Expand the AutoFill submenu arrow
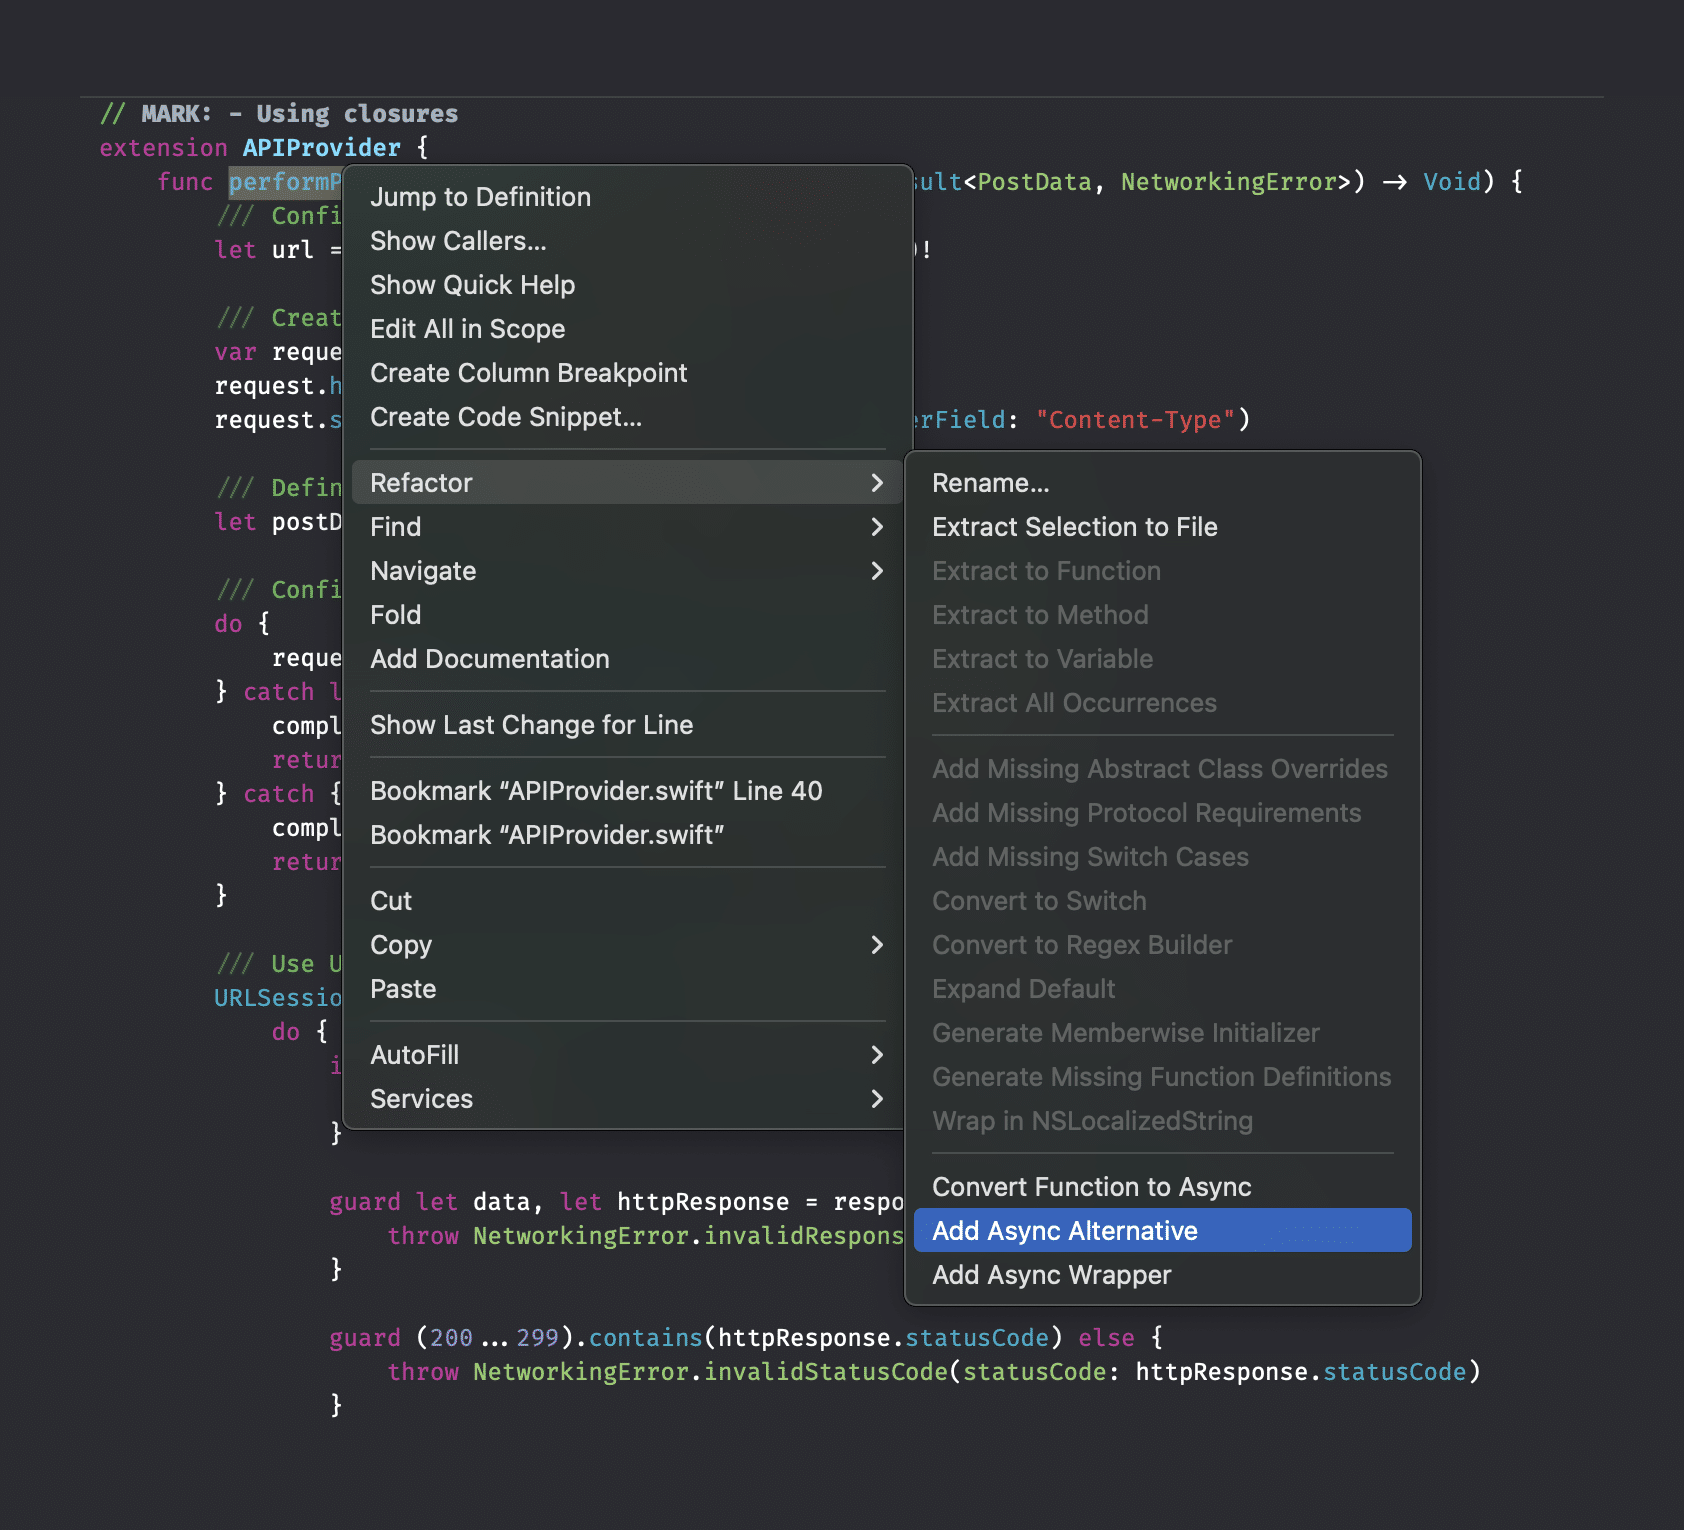1684x1530 pixels. click(x=877, y=1055)
